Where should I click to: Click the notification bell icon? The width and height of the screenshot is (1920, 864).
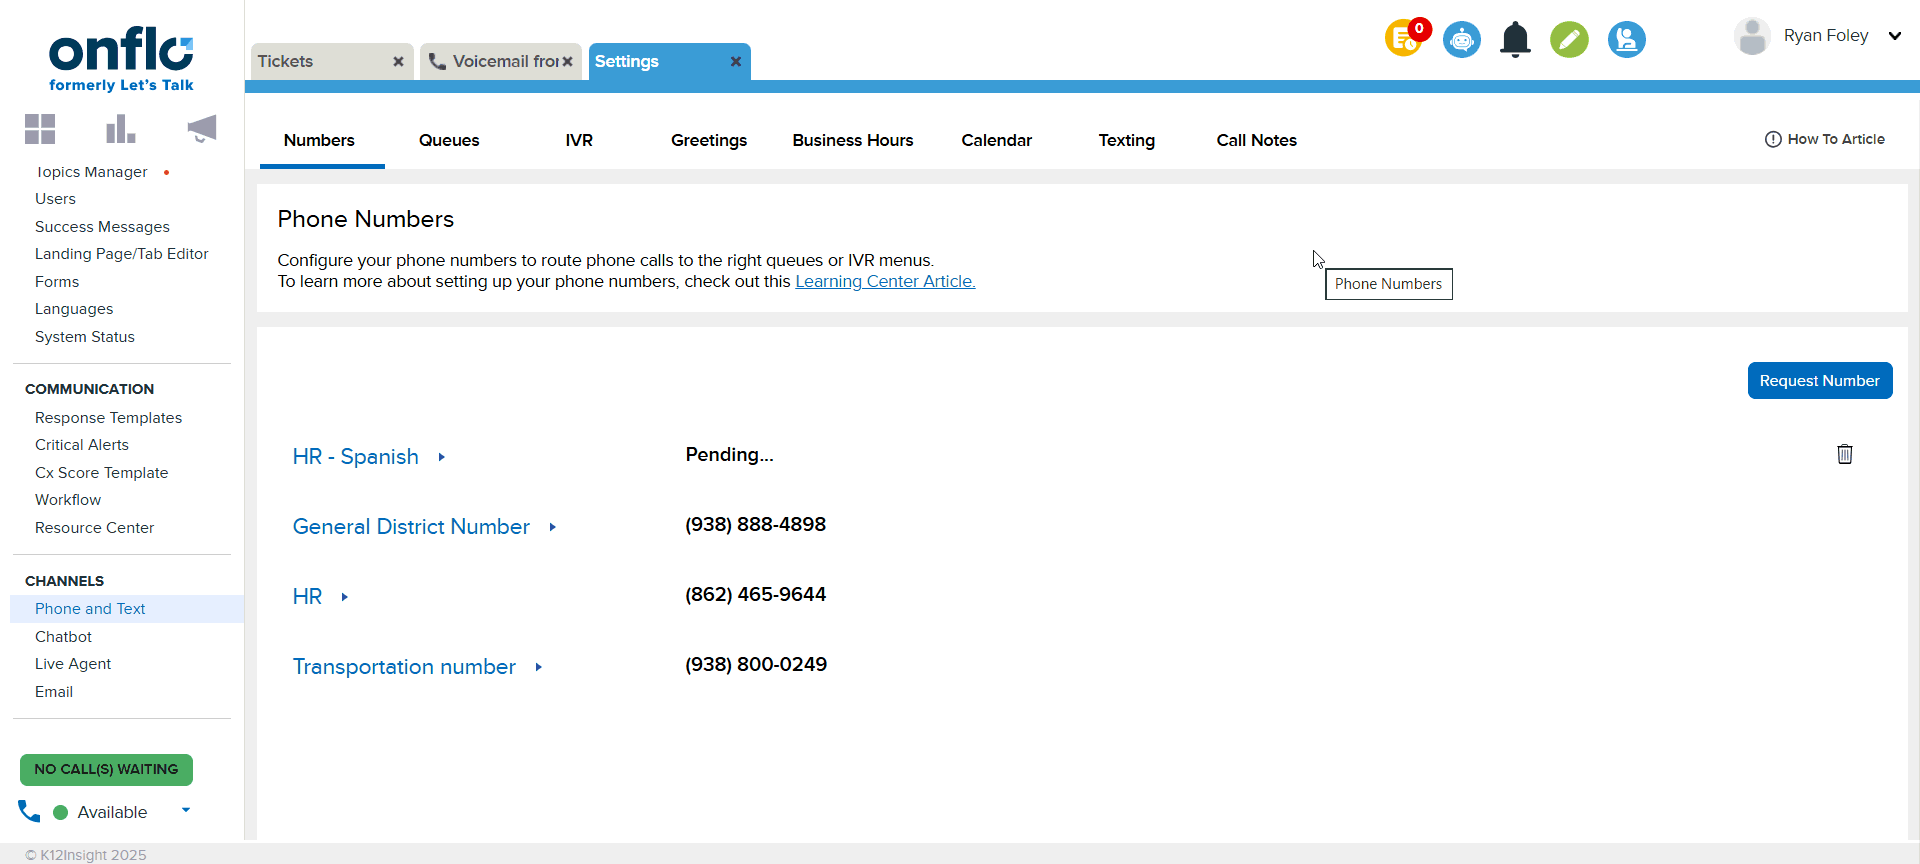pyautogui.click(x=1515, y=40)
